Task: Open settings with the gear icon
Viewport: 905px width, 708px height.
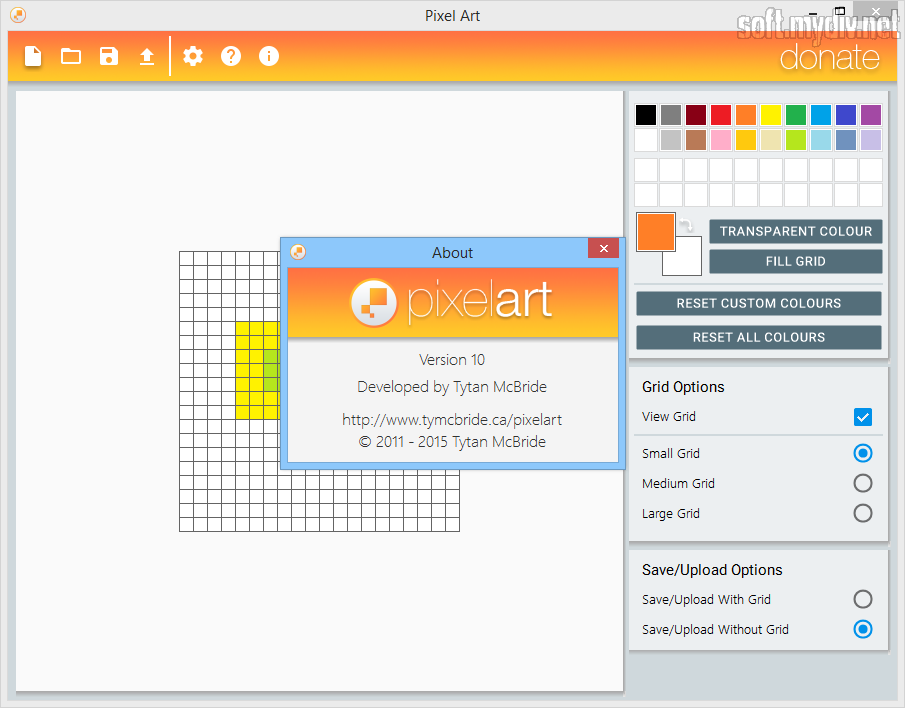Action: [x=193, y=56]
